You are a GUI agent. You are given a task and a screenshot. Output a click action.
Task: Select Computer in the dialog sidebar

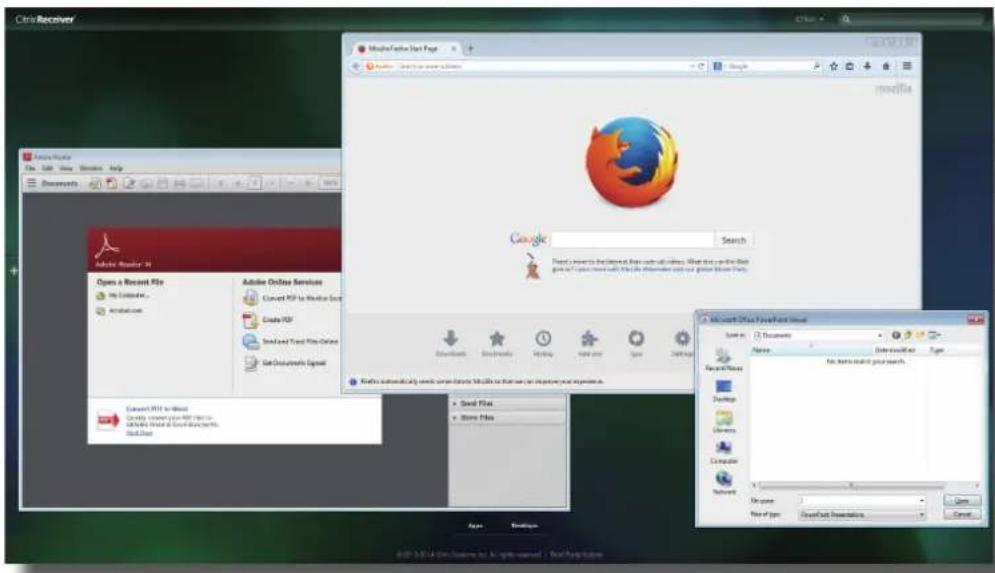click(x=723, y=452)
